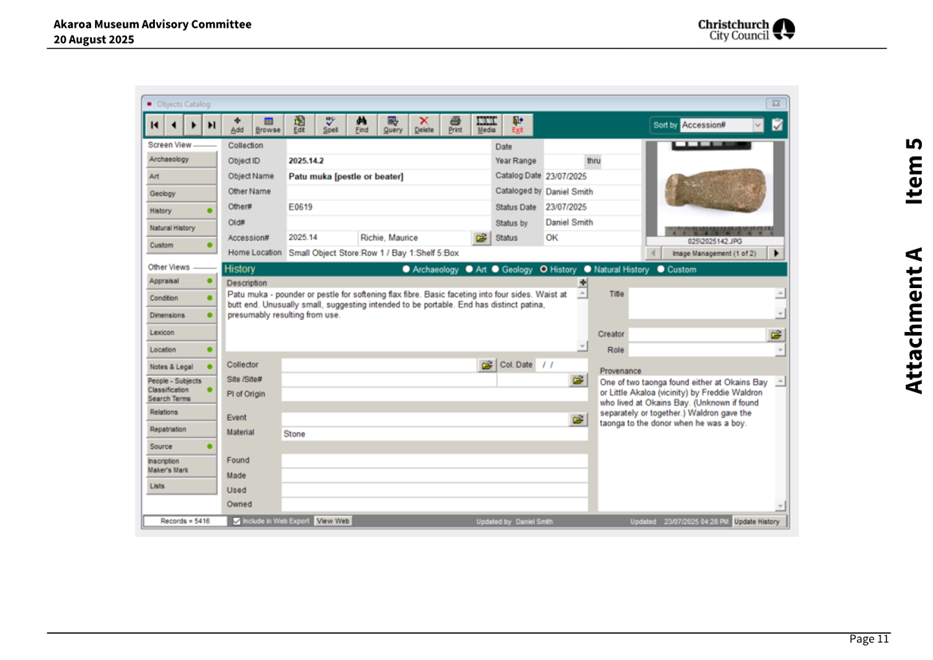
Task: Select the History radio button
Action: pyautogui.click(x=542, y=270)
